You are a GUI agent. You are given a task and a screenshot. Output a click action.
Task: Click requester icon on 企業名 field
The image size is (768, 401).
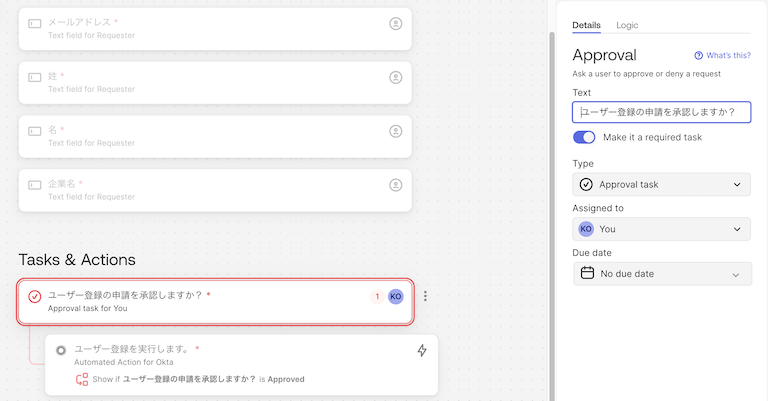pyautogui.click(x=396, y=184)
